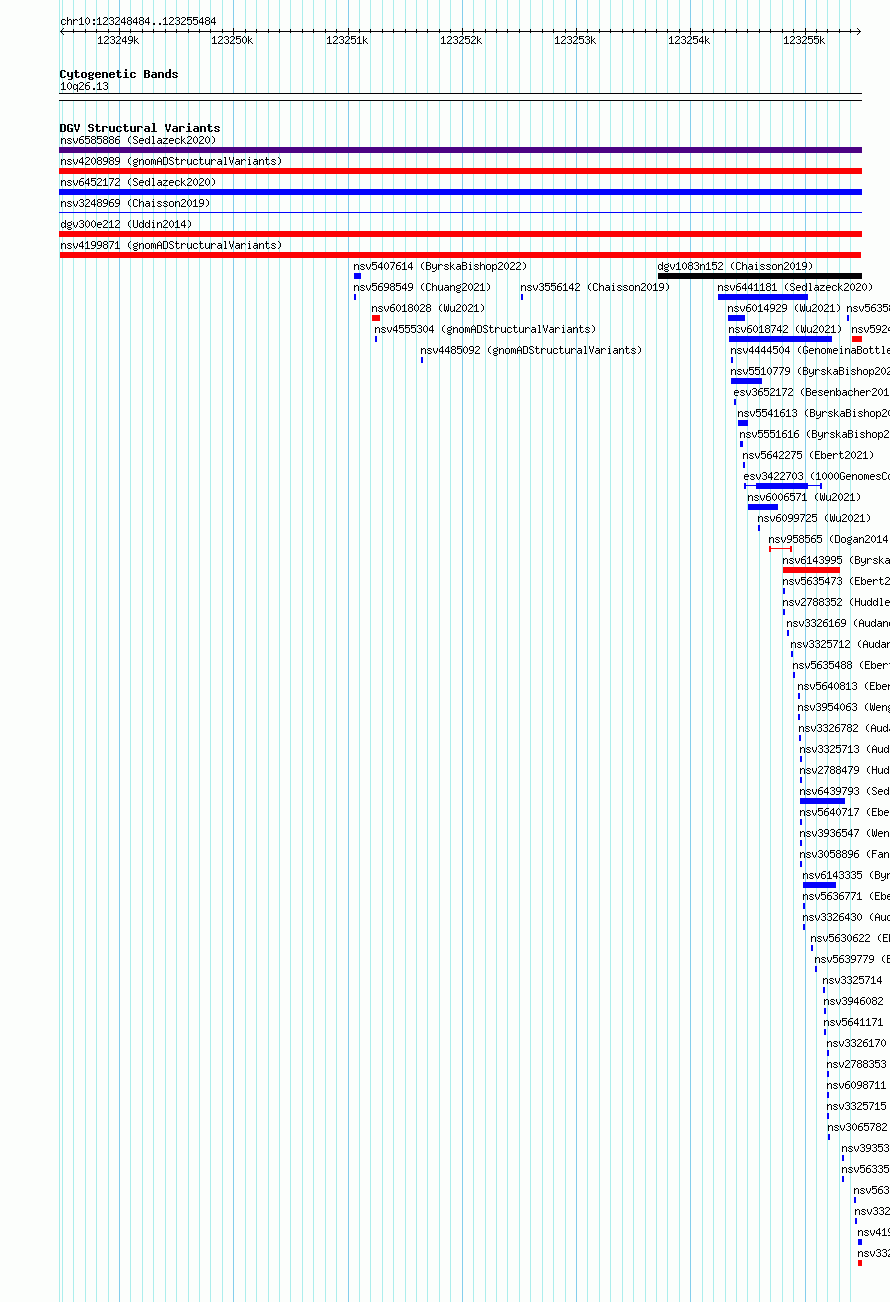Select nsv6006571 (Wu2021) label

[x=804, y=497]
